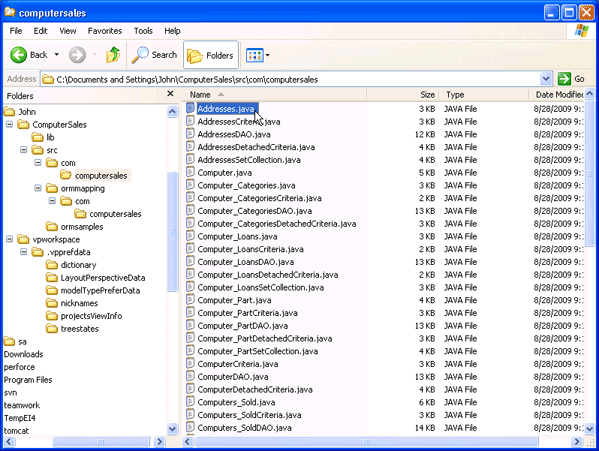Collapse the .vpprefdata tree node
Viewport: 599px width, 451px height.
(24, 252)
